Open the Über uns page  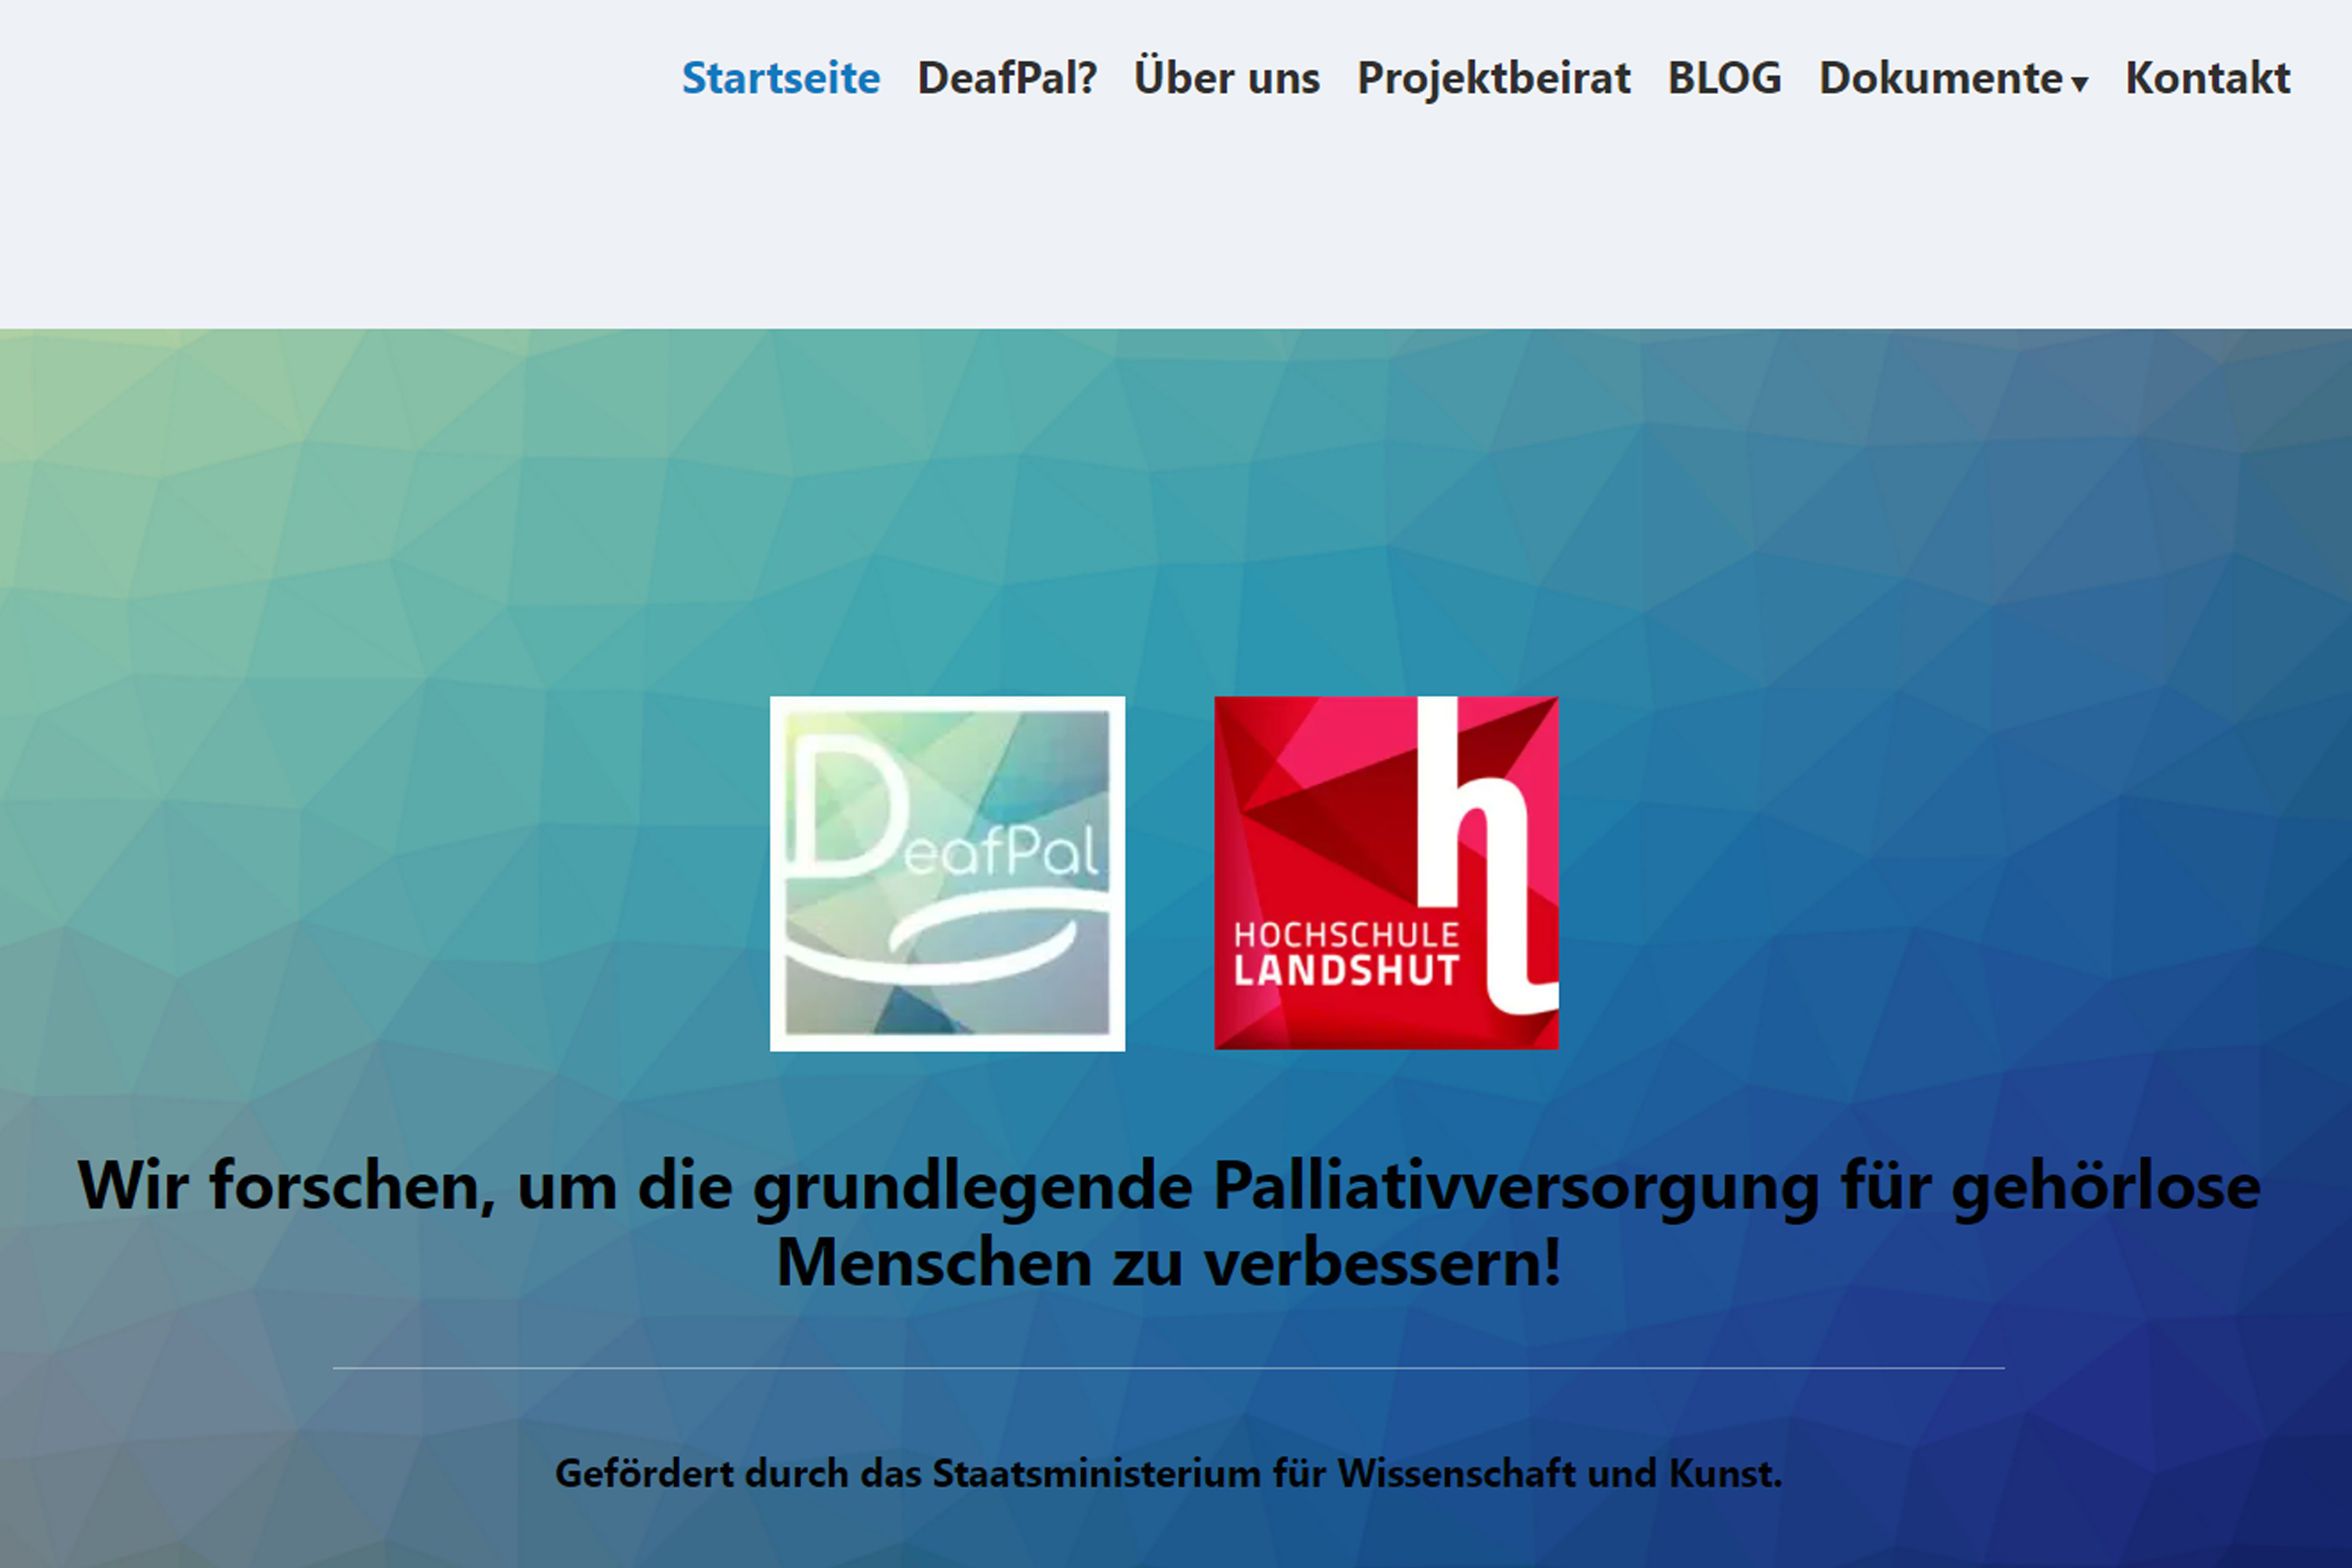coord(1226,78)
